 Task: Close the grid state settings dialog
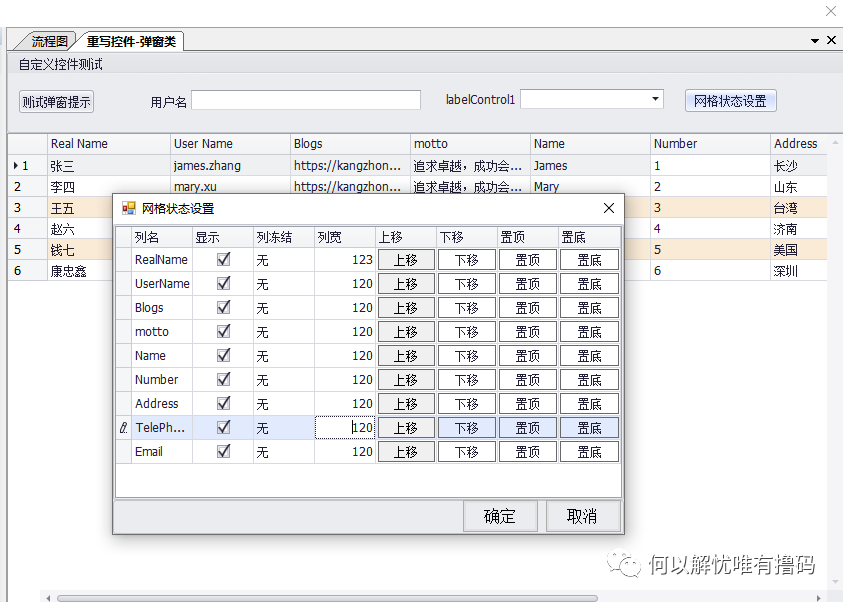coord(608,209)
